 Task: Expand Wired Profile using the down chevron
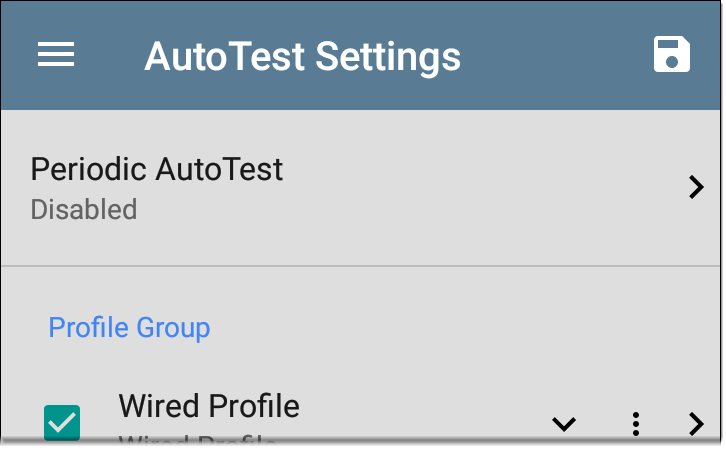point(564,424)
